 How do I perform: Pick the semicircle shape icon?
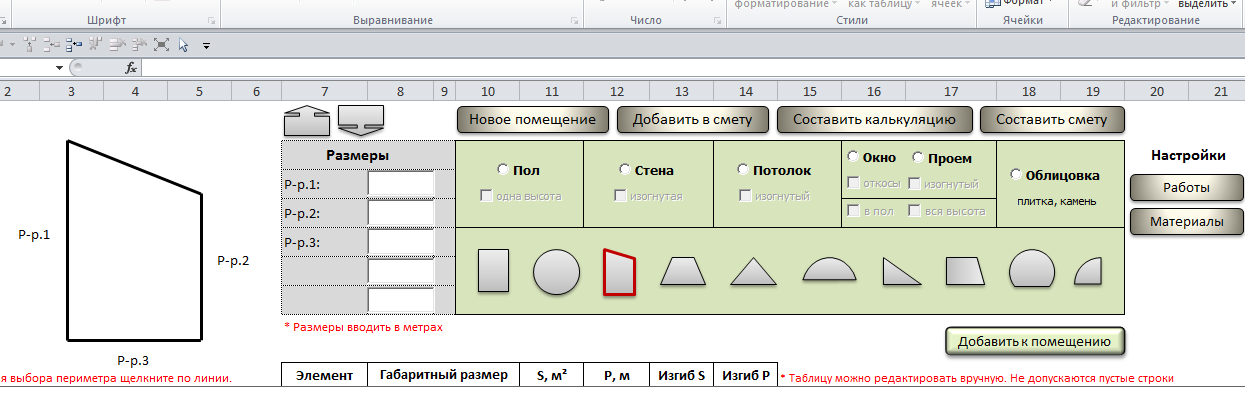coord(830,270)
